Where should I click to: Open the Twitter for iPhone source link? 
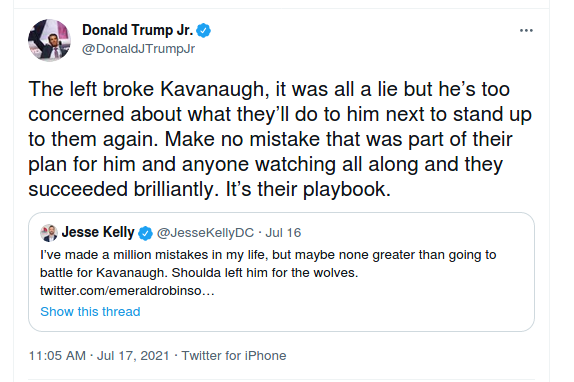tap(234, 356)
